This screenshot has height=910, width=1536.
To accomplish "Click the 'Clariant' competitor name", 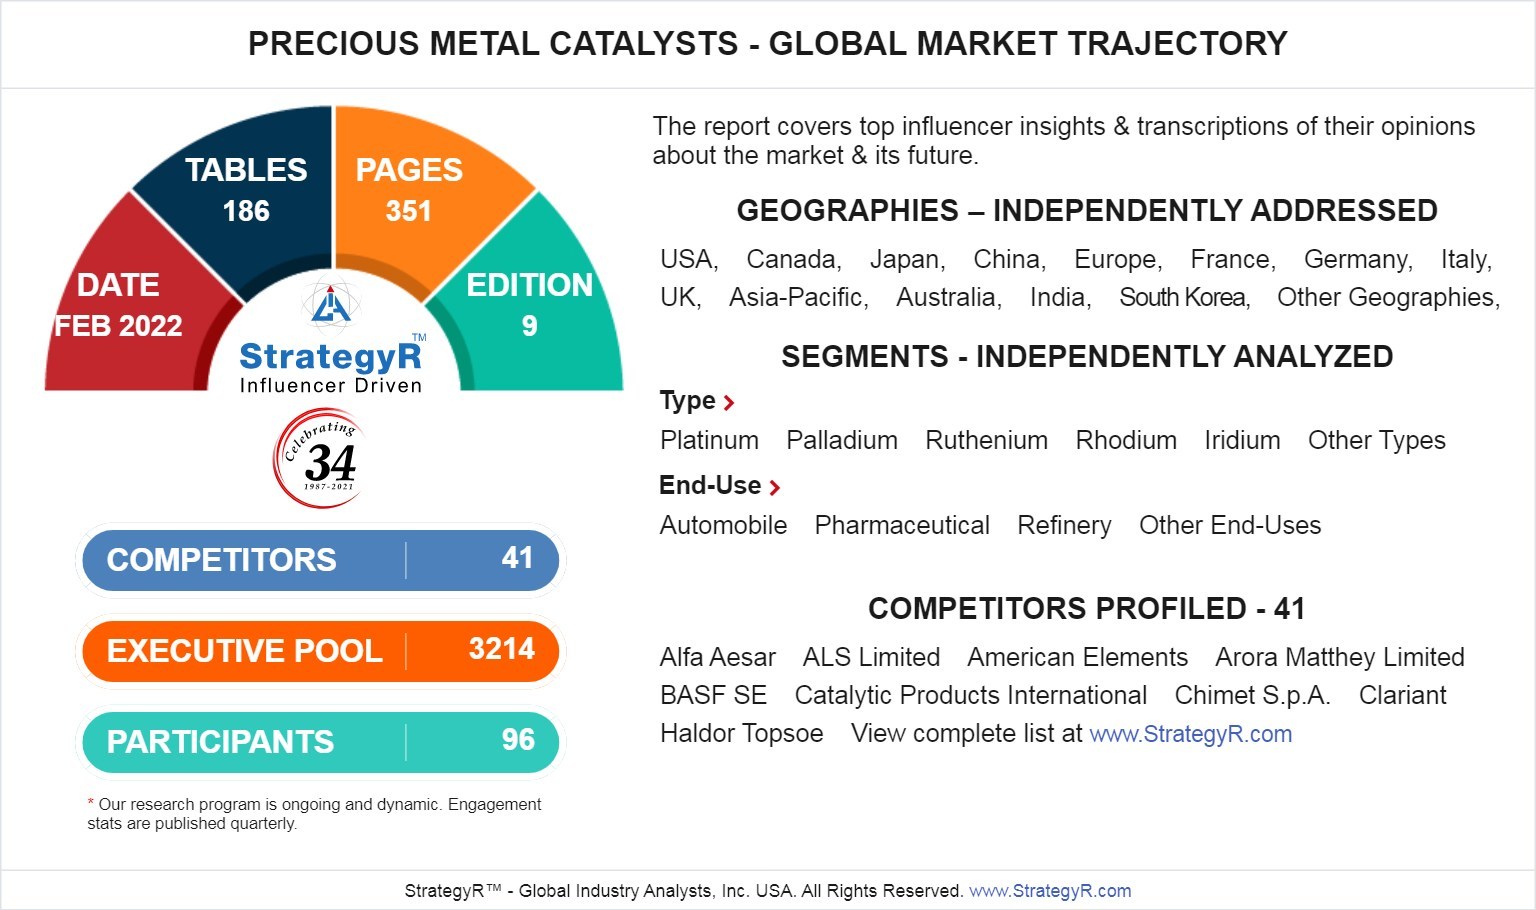I will [1402, 696].
